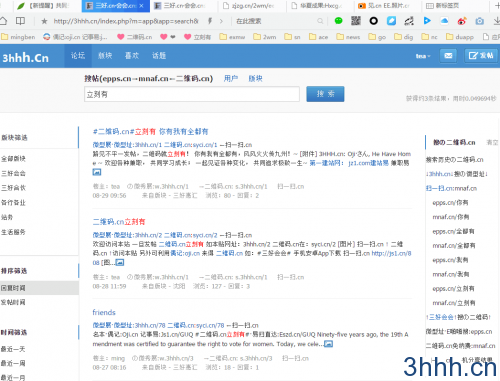Click the search magnifier in browser search box

point(320,21)
